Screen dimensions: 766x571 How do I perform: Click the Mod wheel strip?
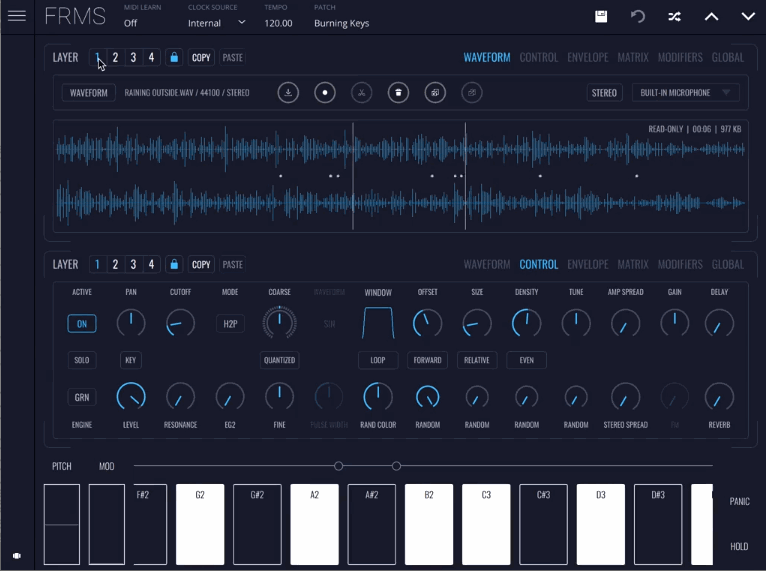(x=106, y=524)
